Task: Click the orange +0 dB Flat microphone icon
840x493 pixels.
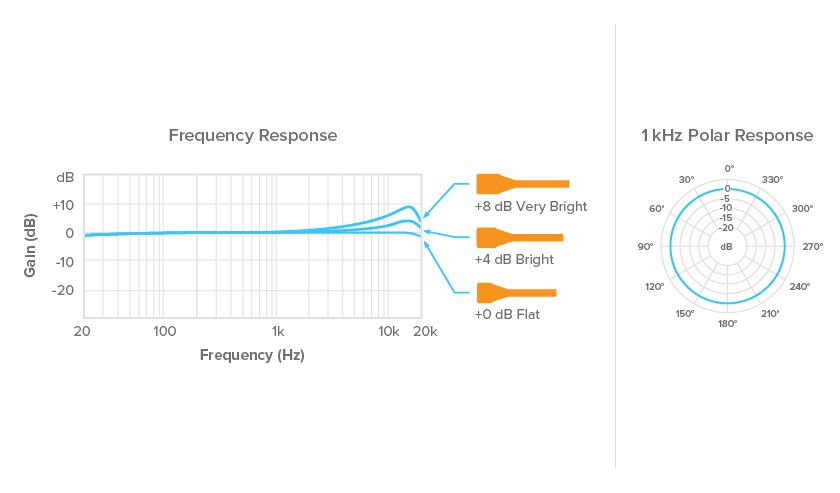Action: coord(516,292)
